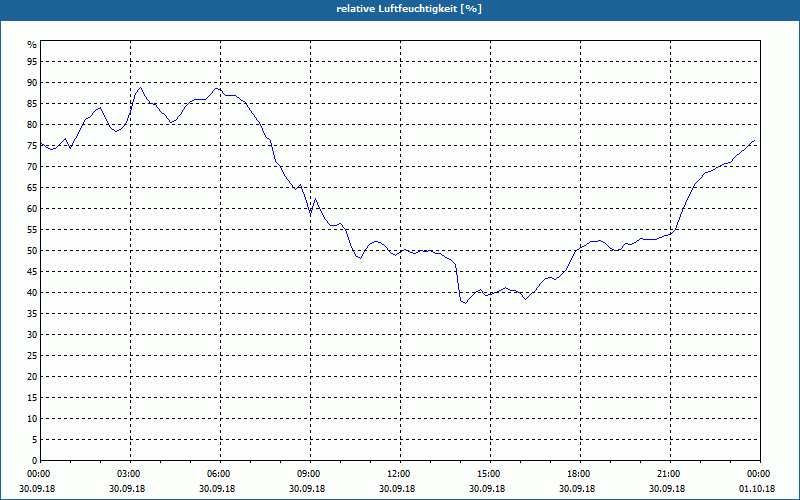Click the 00:00 30.09.18 start label
This screenshot has width=800, height=500.
[x=37, y=481]
